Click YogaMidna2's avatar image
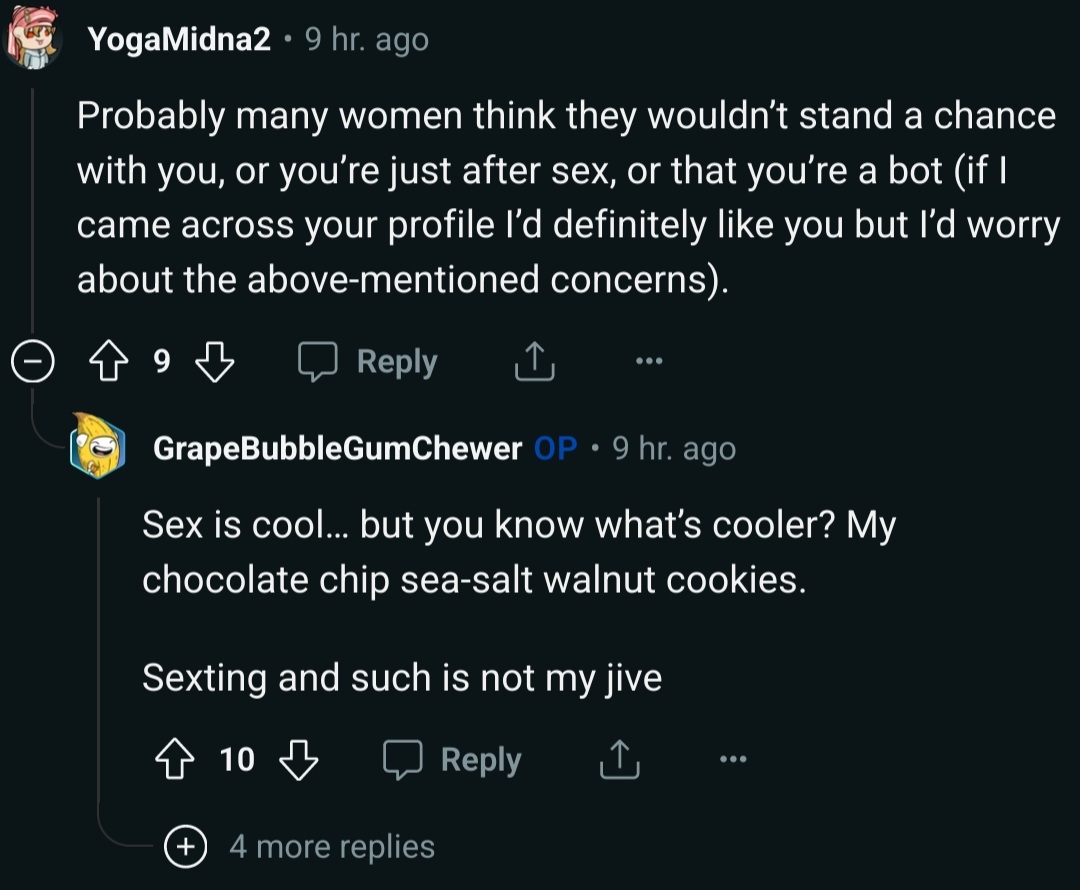This screenshot has width=1080, height=890. pyautogui.click(x=32, y=38)
